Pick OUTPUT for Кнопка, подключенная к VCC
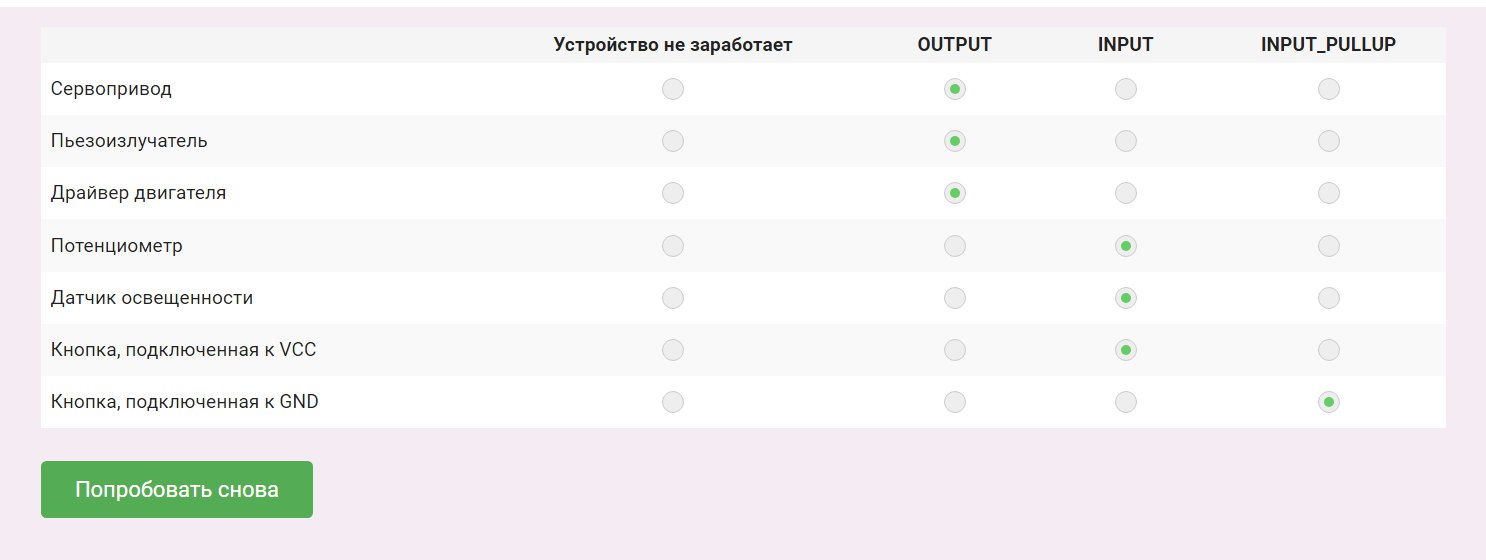The width and height of the screenshot is (1486, 560). (955, 350)
